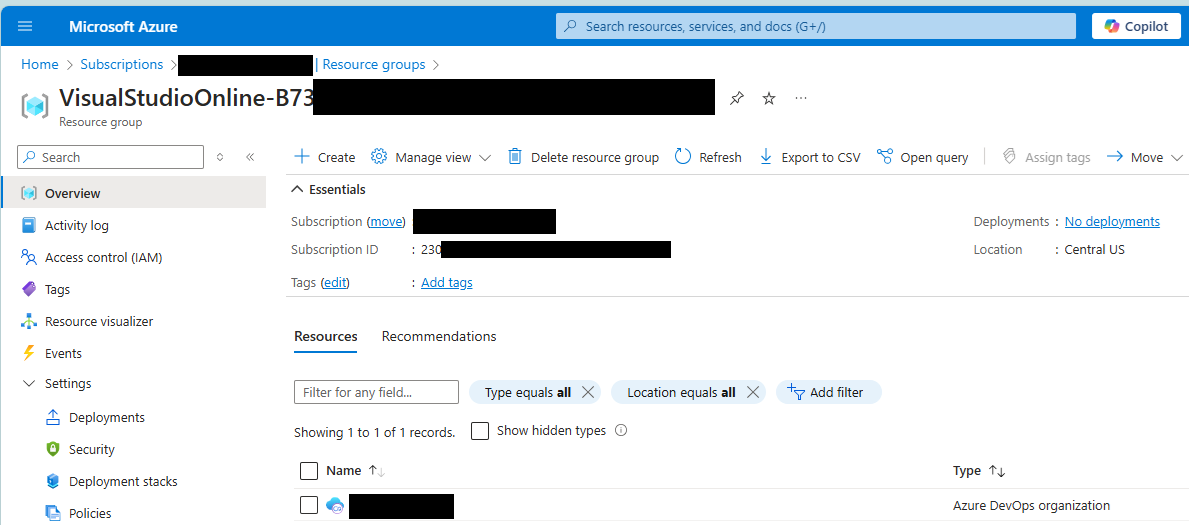
Task: Click Delete resource group
Action: point(582,157)
